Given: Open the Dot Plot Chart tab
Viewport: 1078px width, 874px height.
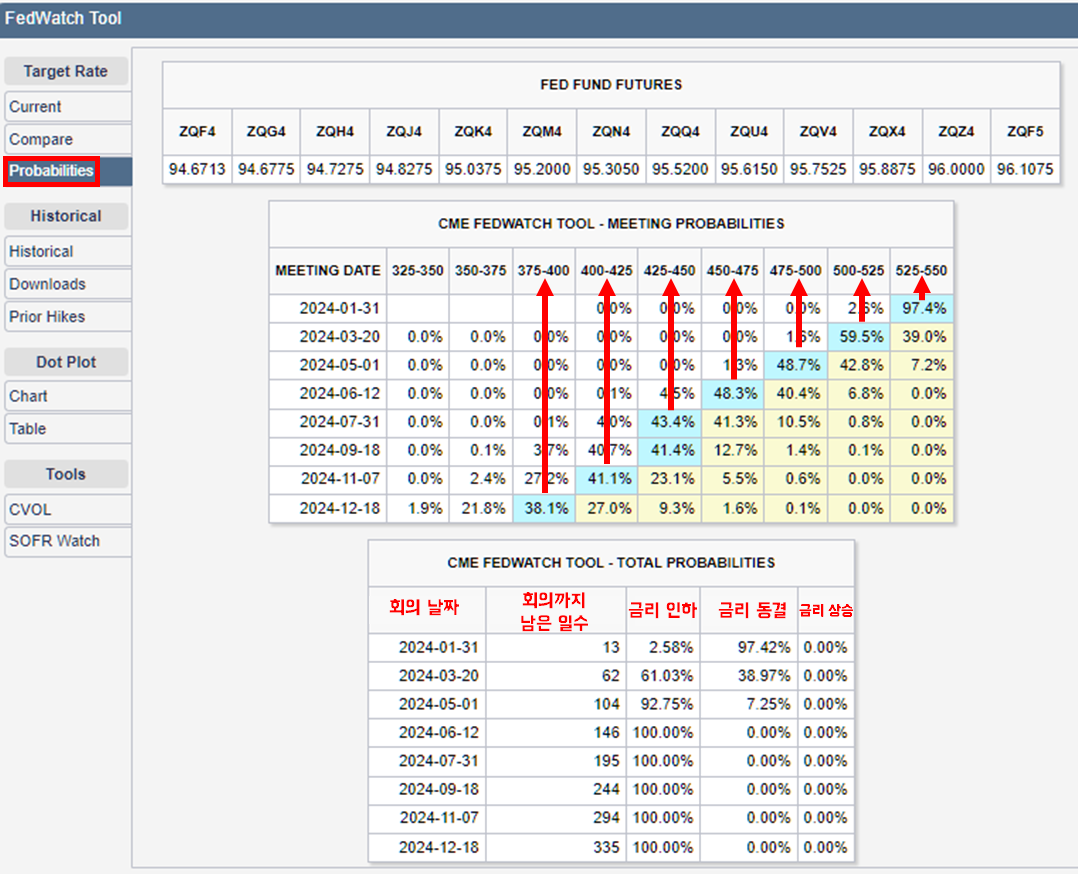Looking at the screenshot, I should click(28, 396).
